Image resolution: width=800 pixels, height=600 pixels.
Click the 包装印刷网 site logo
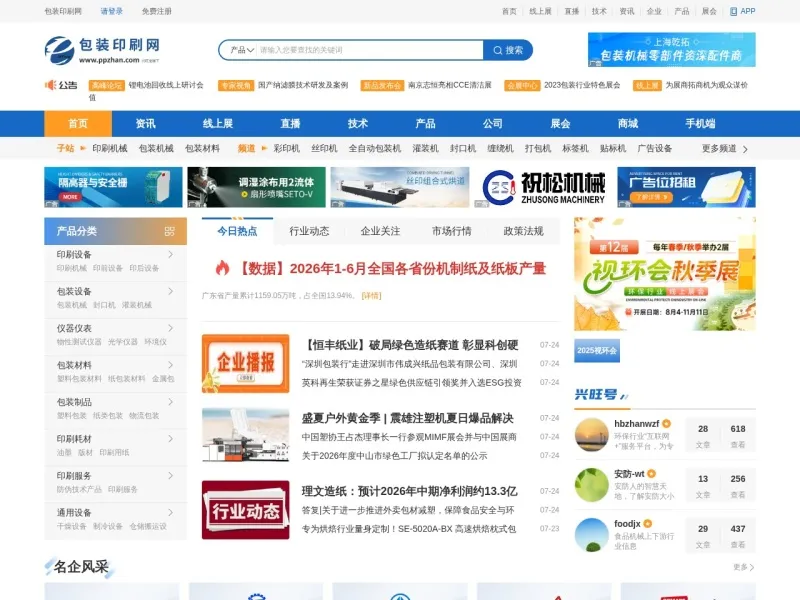102,50
